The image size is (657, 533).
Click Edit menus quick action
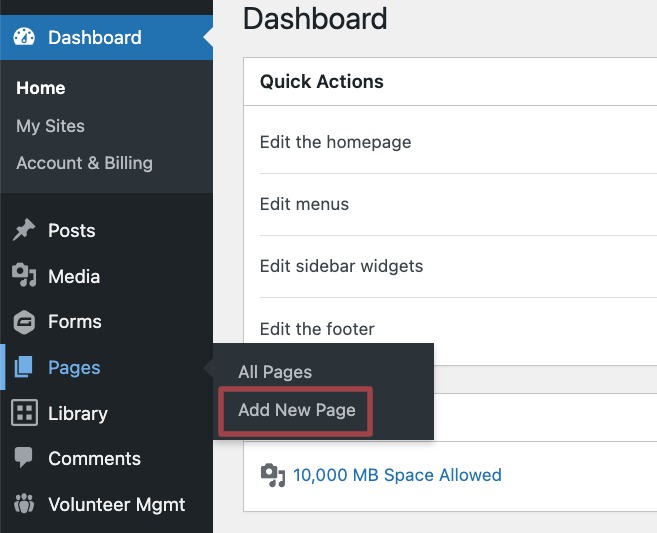304,204
